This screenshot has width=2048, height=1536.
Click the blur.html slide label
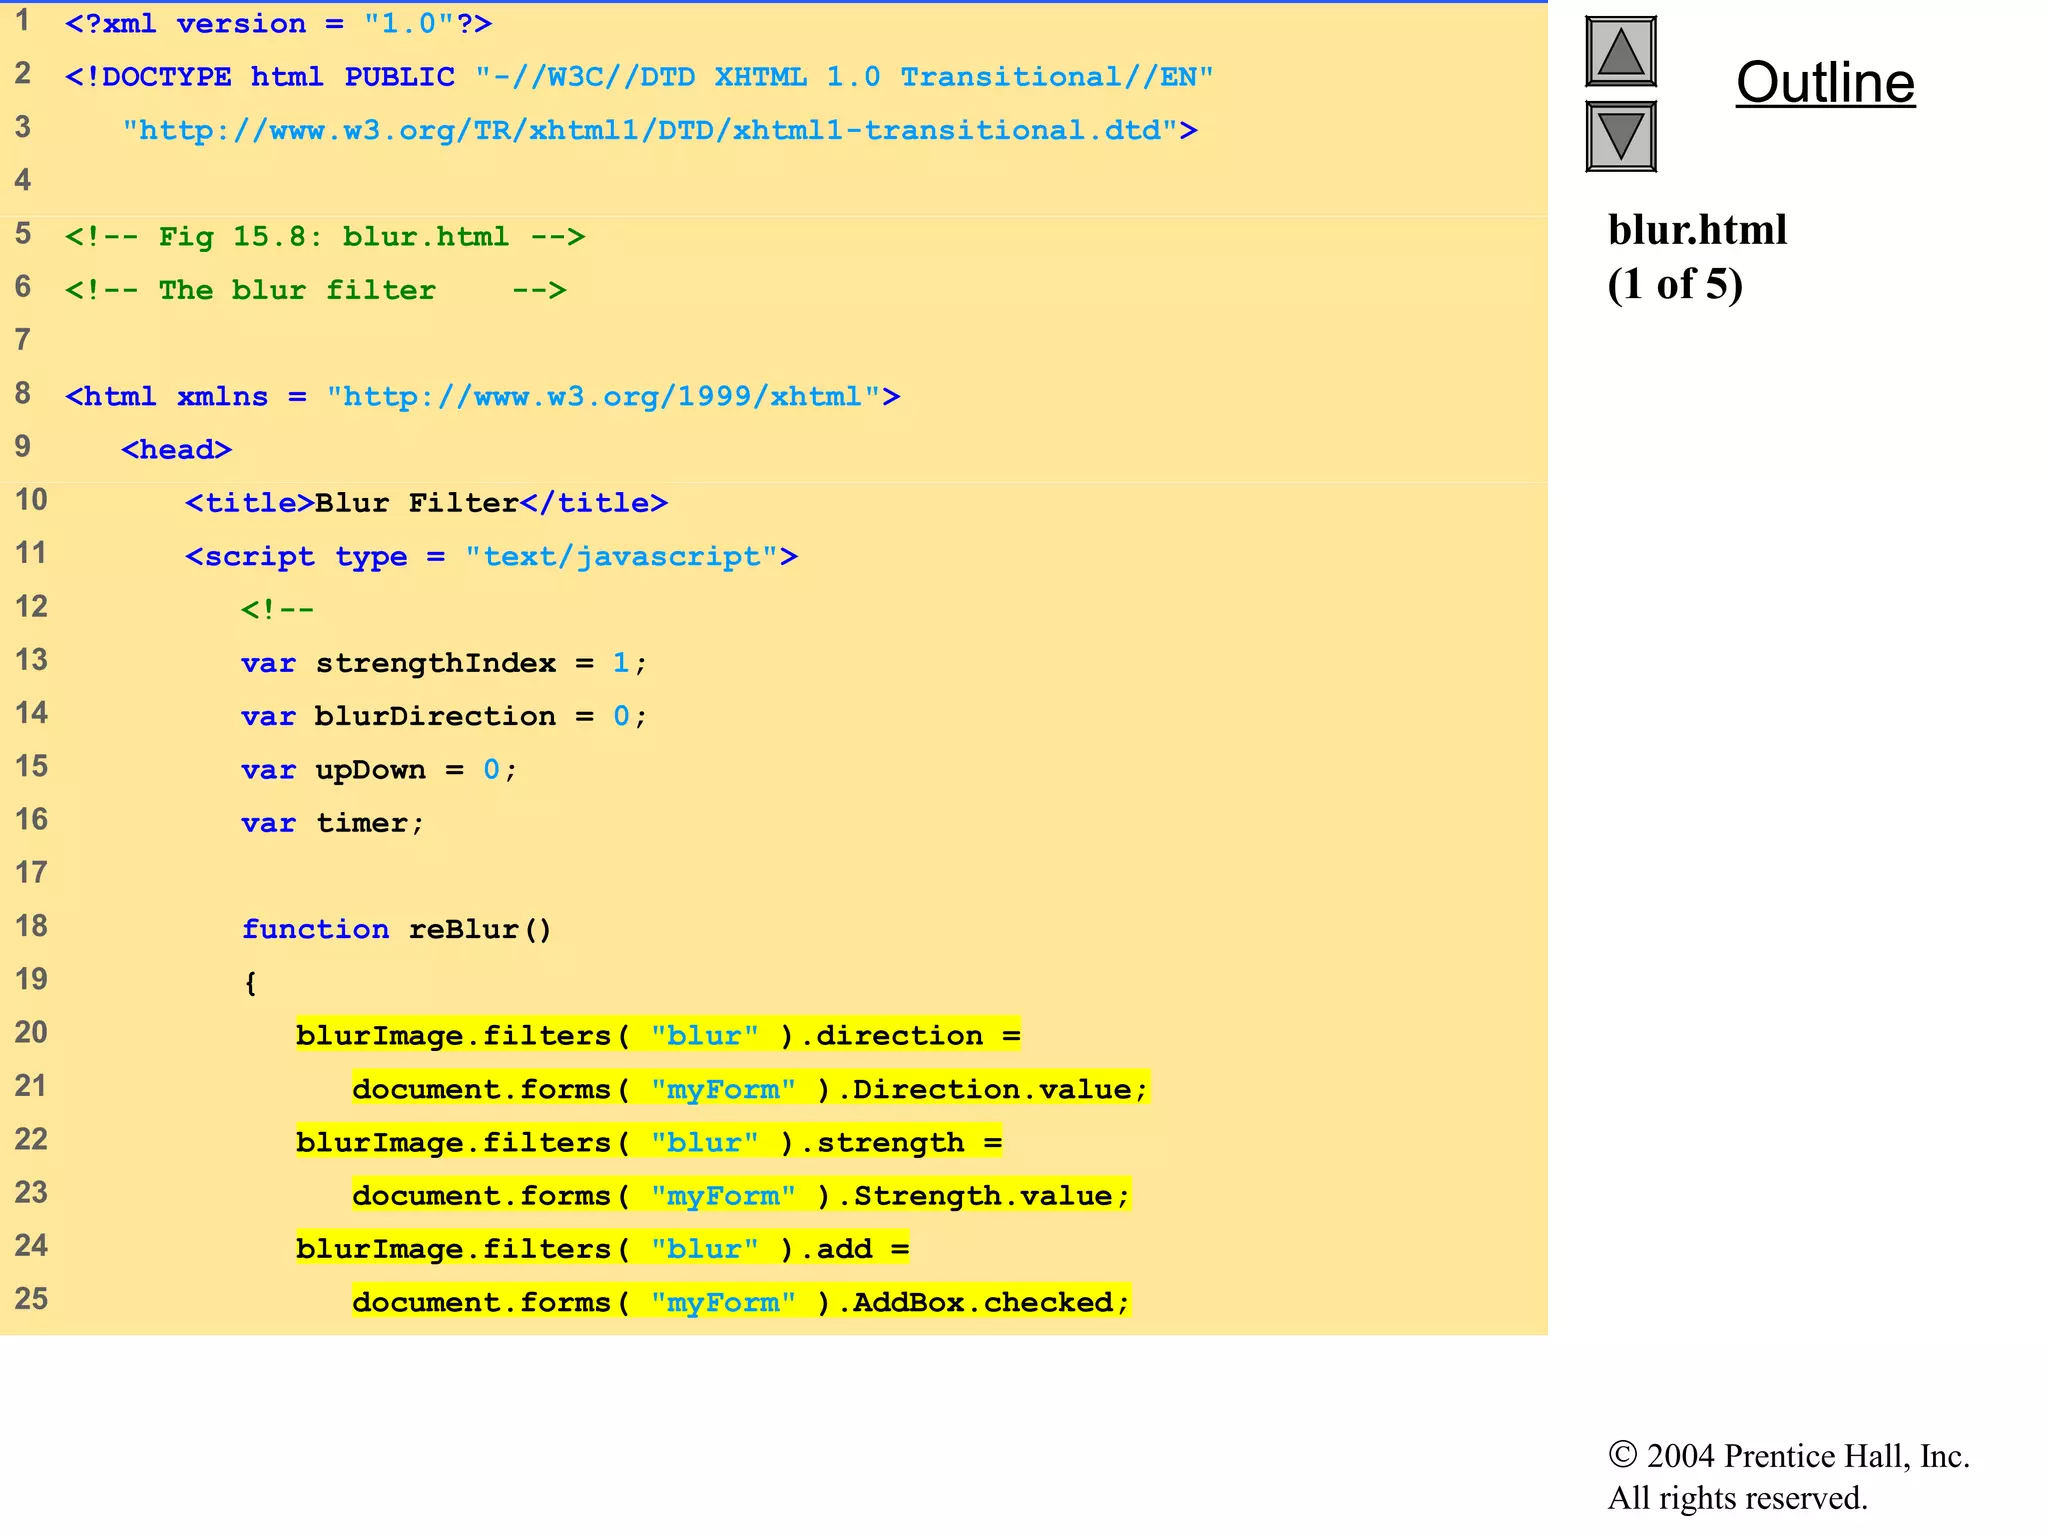pos(1697,230)
